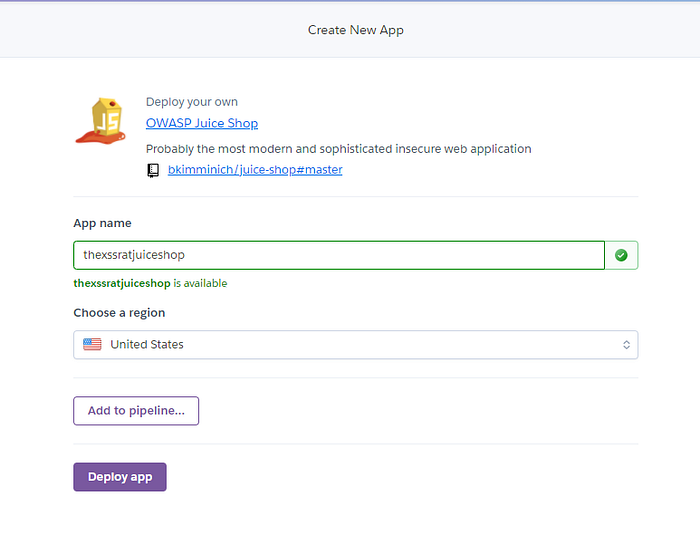The width and height of the screenshot is (700, 542).
Task: Click the 'Probably the most modern' description text
Action: (x=338, y=149)
